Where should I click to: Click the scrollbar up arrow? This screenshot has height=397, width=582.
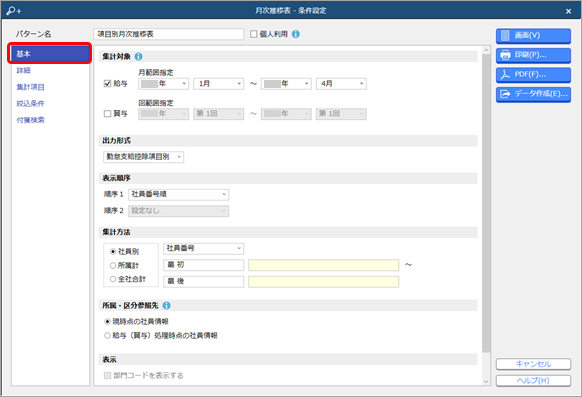click(x=486, y=50)
